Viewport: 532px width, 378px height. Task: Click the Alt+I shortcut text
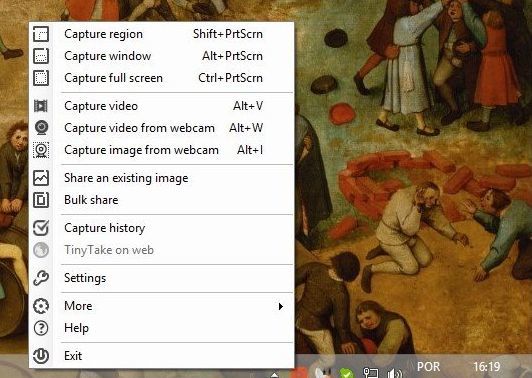(x=250, y=150)
